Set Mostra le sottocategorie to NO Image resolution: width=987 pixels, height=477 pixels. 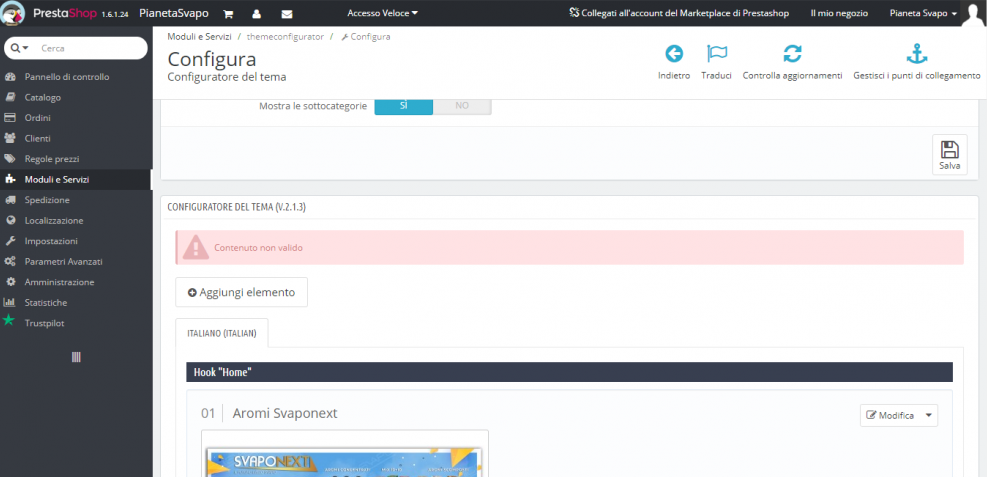point(462,106)
